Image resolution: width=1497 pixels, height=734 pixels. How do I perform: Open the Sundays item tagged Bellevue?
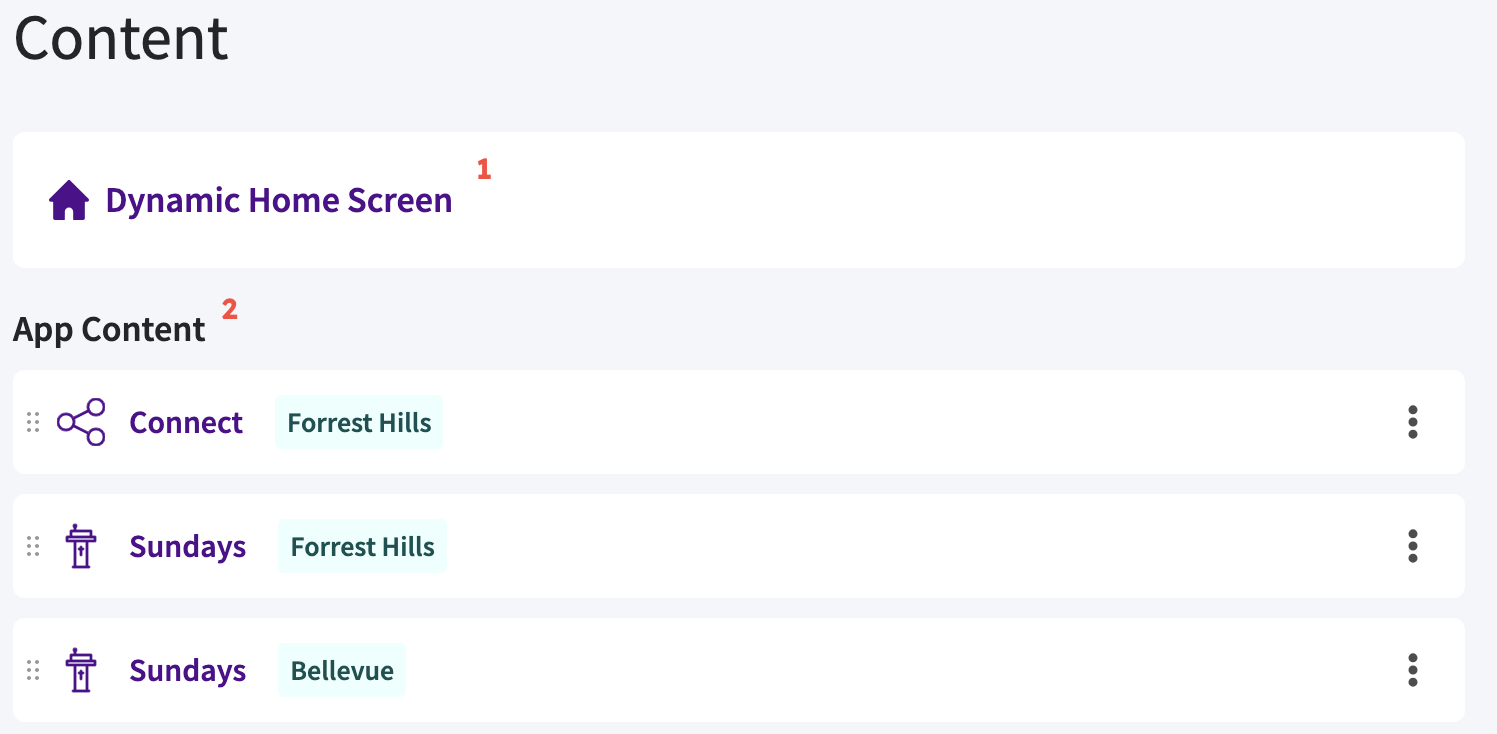point(188,670)
